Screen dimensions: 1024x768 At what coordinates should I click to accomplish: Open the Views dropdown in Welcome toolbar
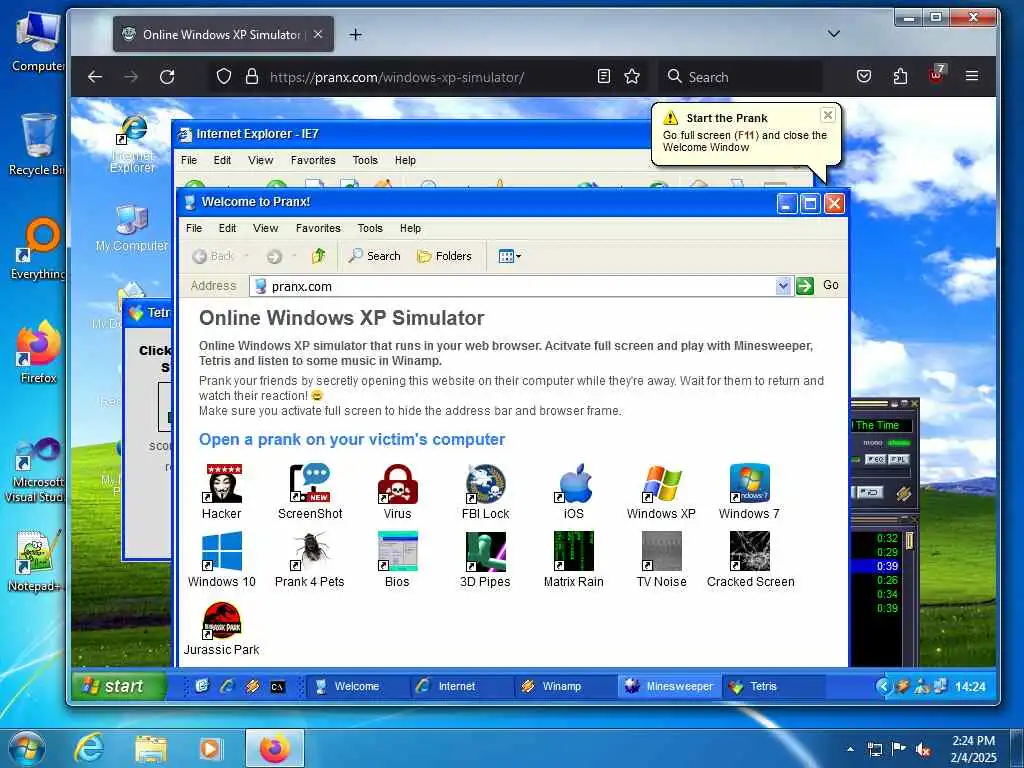tap(509, 256)
